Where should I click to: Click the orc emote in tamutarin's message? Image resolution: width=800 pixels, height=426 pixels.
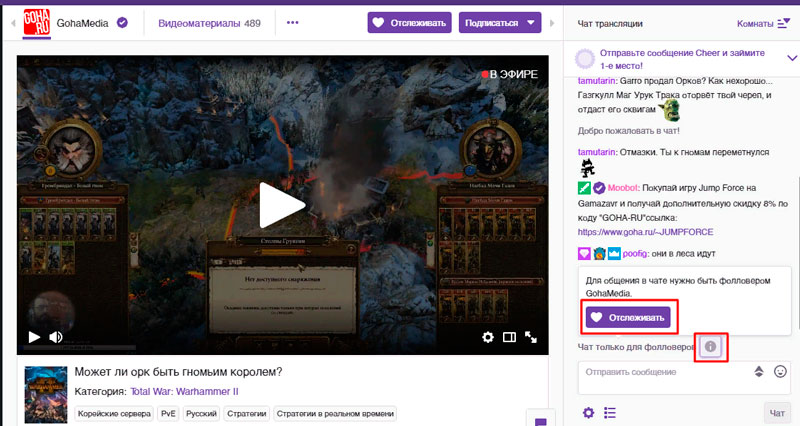pyautogui.click(x=669, y=110)
